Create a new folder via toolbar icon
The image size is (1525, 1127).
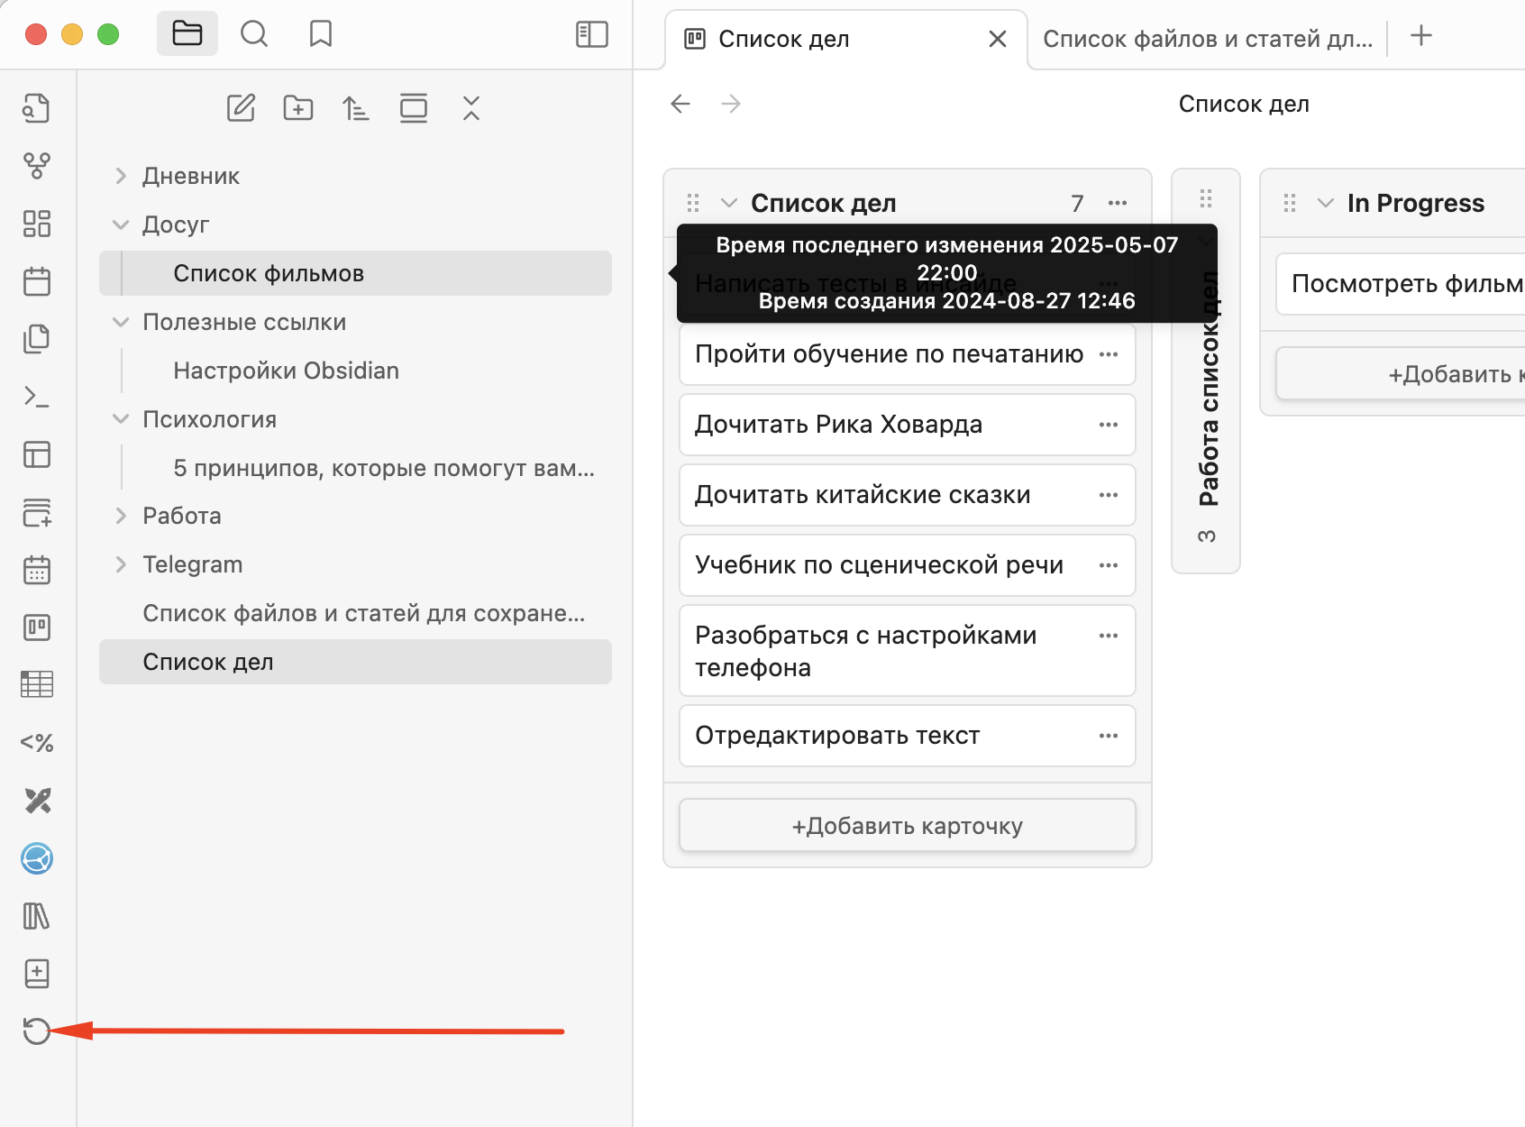click(298, 108)
